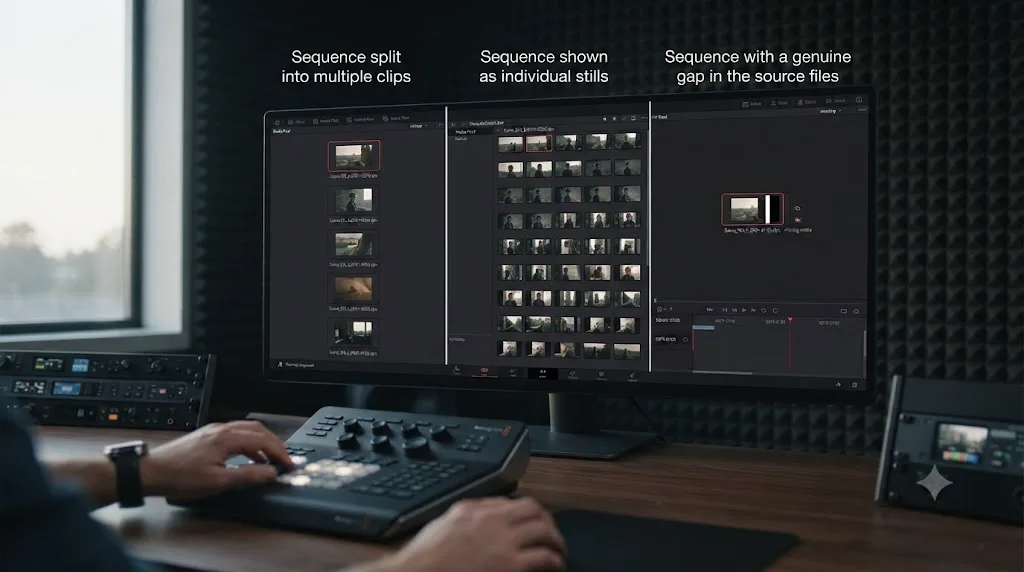Viewport: 1024px width, 572px height.
Task: Open the timeline options gear dropdown
Action: pos(663,309)
